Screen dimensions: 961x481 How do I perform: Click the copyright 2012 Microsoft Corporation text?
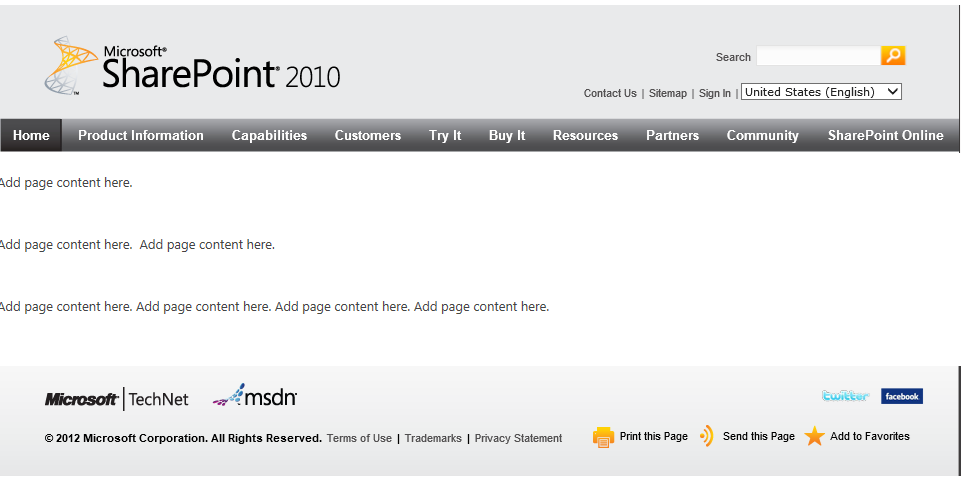tap(183, 438)
